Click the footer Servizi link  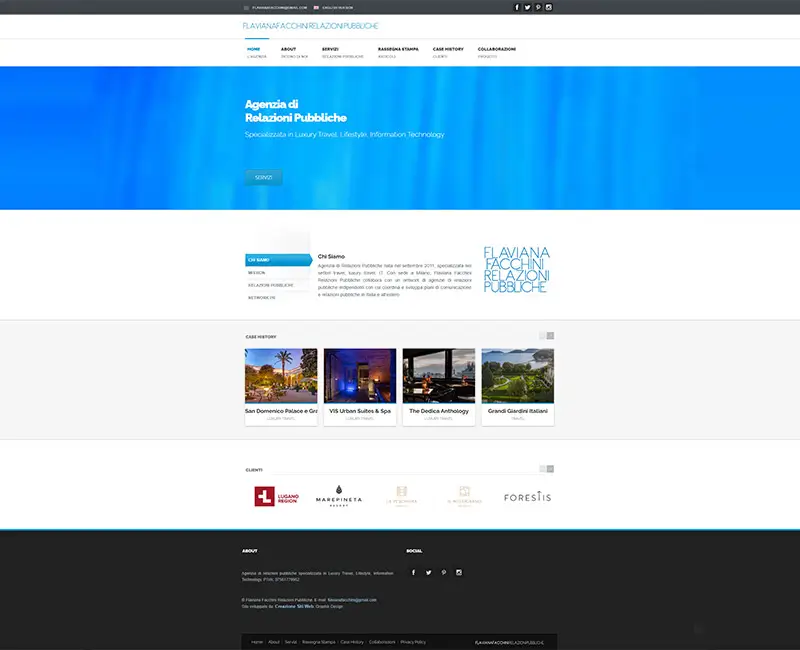pyautogui.click(x=291, y=642)
